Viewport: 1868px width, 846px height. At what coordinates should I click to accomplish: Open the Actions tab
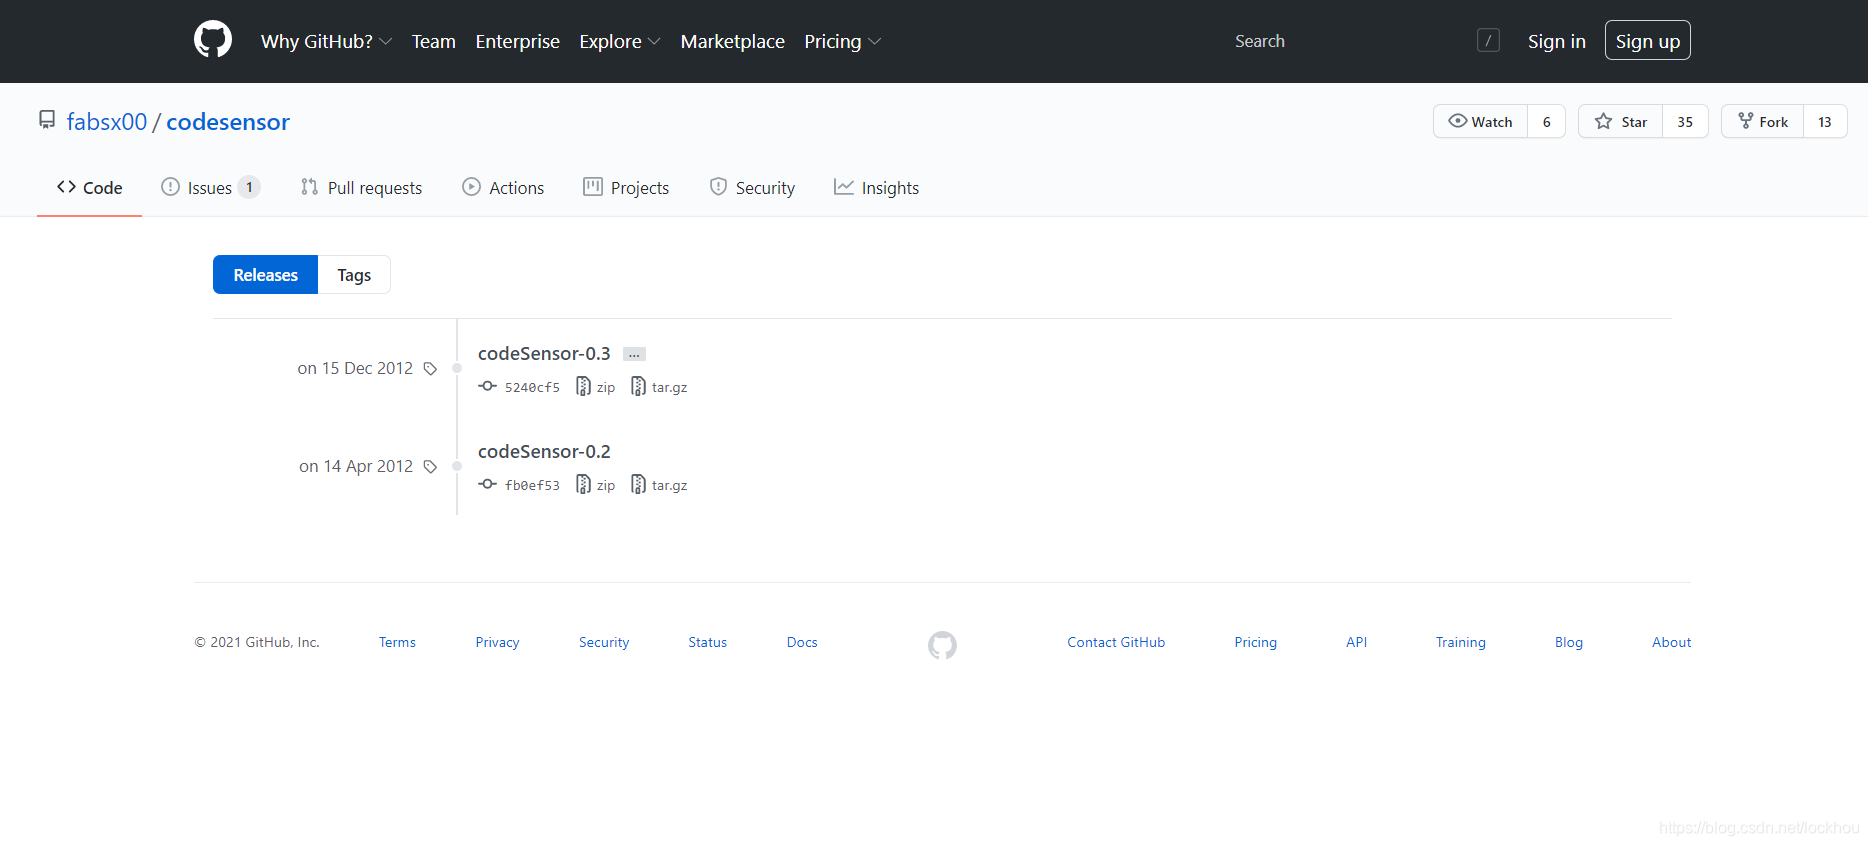pyautogui.click(x=503, y=187)
